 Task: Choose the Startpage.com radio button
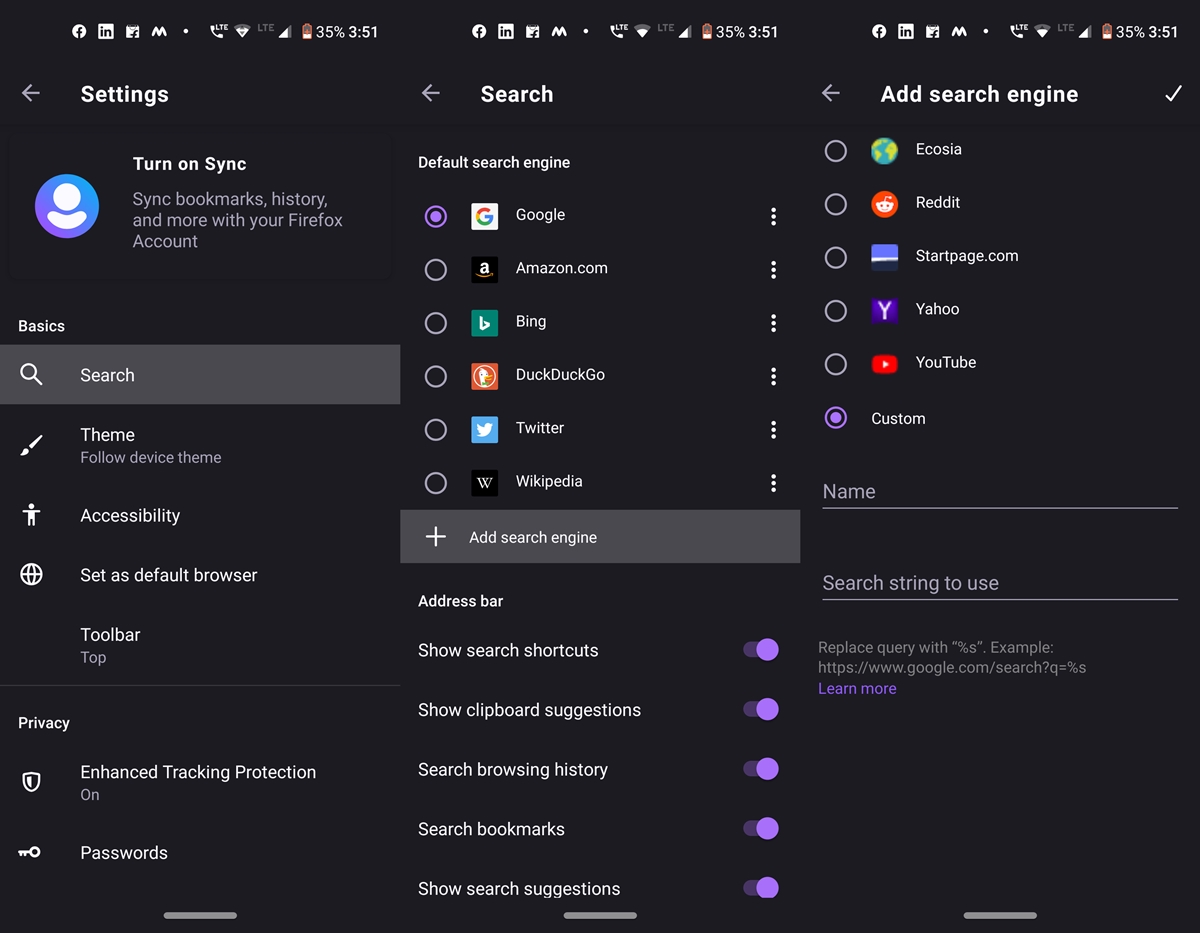click(836, 257)
